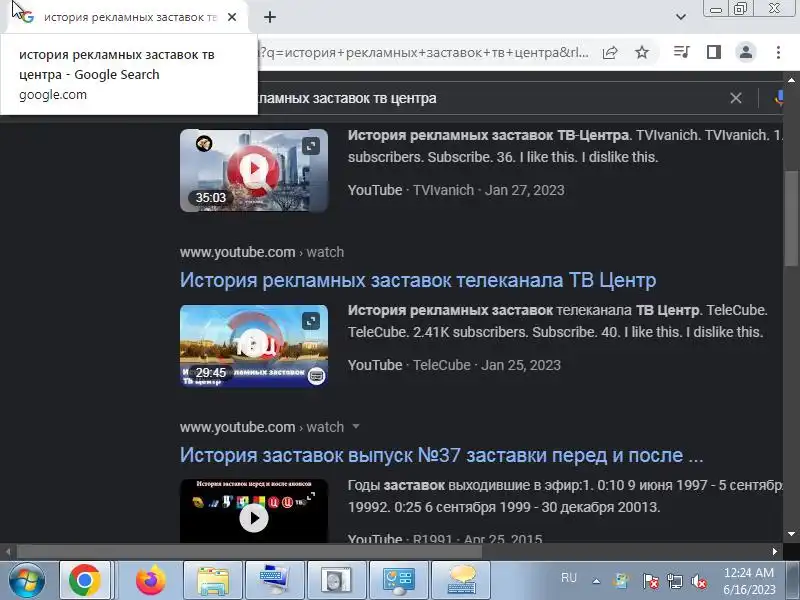Click the Action Center flag tray icon
Viewport: 800px width, 600px height.
[x=651, y=581]
